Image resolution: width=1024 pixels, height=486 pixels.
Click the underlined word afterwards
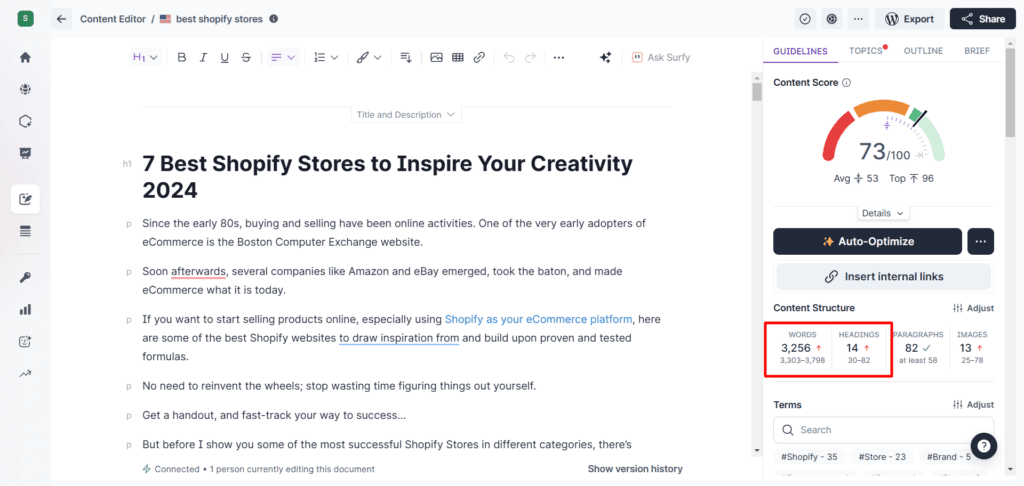click(199, 271)
